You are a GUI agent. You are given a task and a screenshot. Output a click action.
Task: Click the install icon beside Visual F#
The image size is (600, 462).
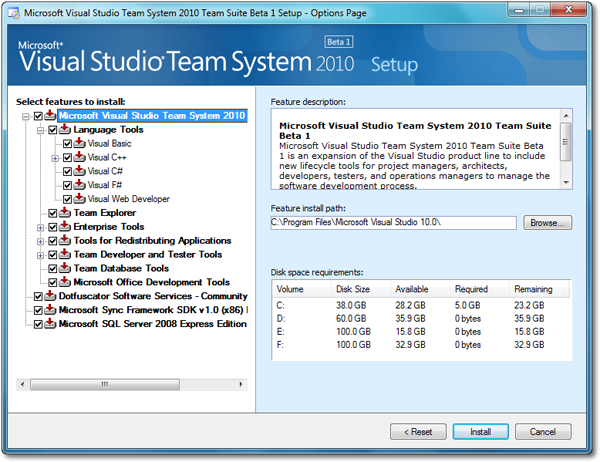tap(80, 184)
